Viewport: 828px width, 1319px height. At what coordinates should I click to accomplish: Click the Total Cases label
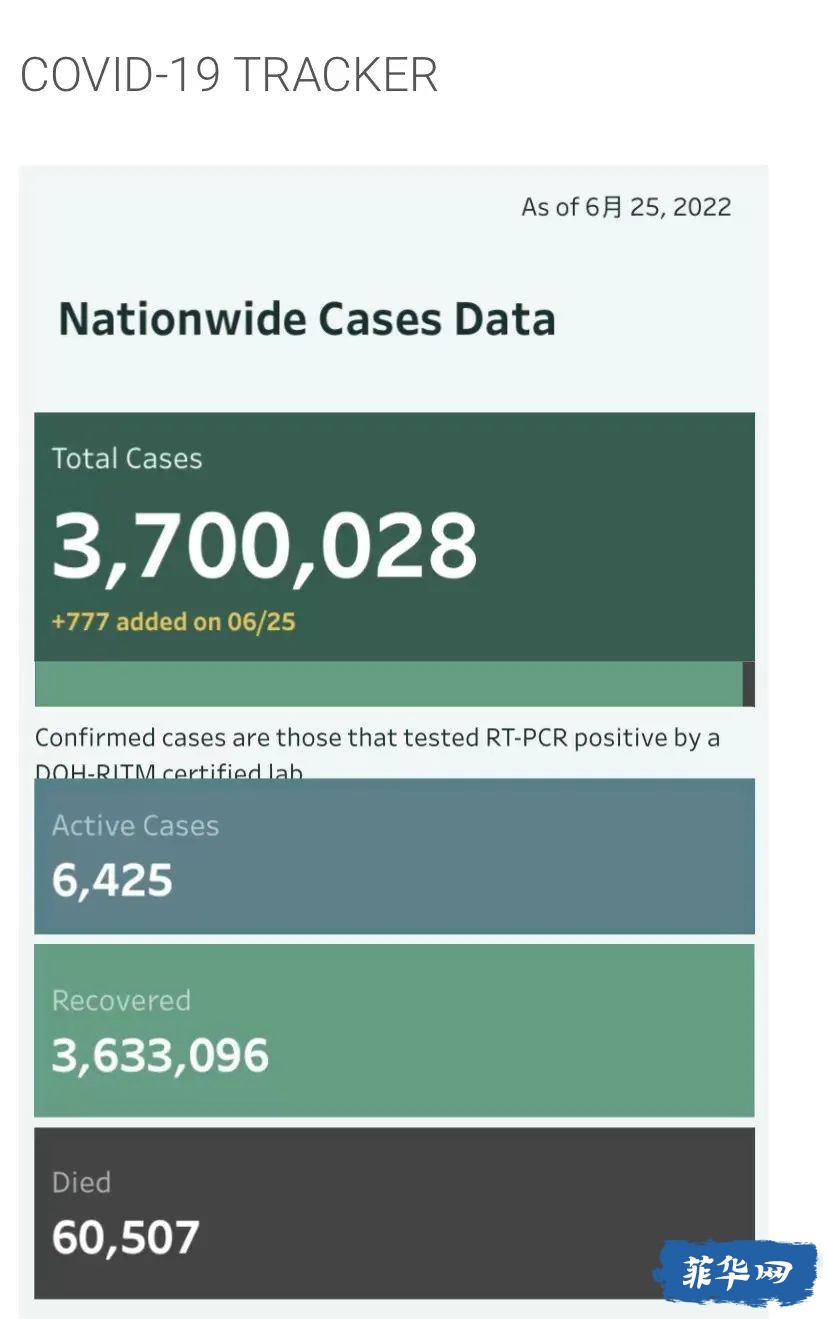(x=127, y=458)
